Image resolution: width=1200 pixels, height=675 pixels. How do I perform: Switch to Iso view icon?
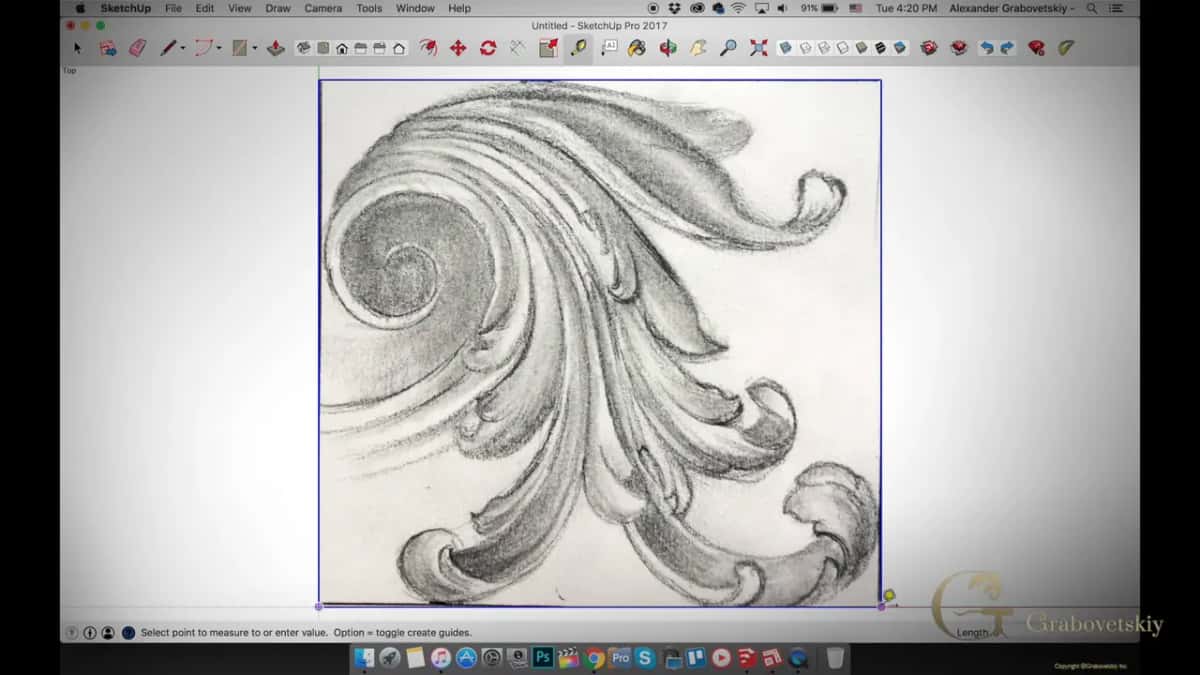coord(303,48)
